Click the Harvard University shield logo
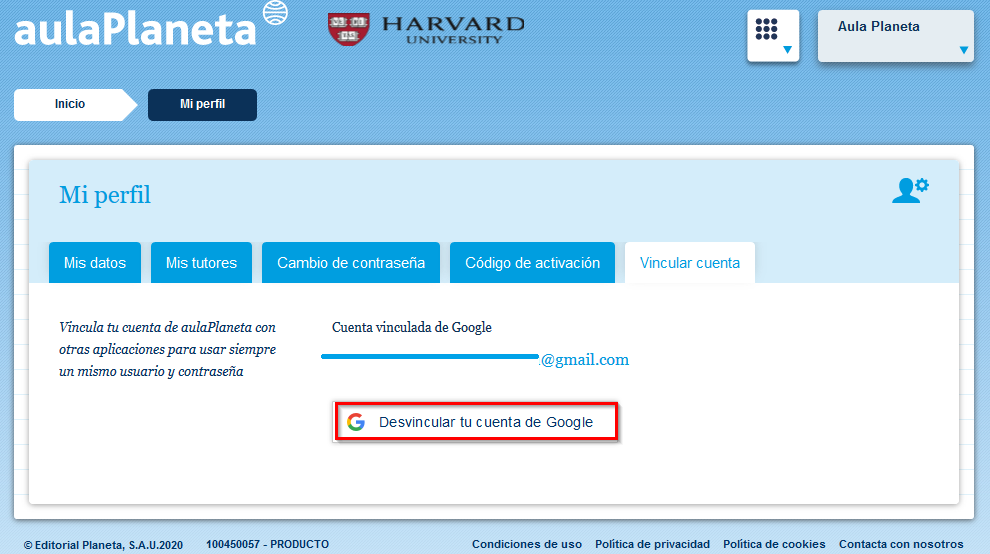The image size is (990, 554). 345,29
